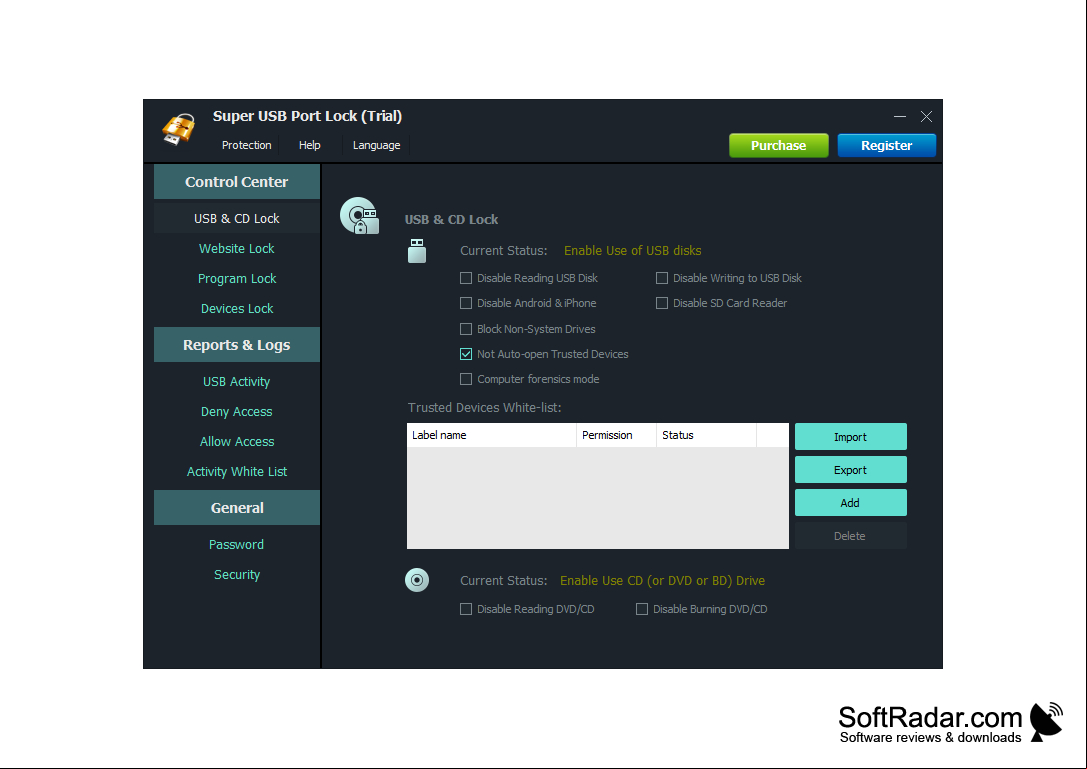The image size is (1087, 769).
Task: Open Devices Lock section
Action: [x=236, y=308]
